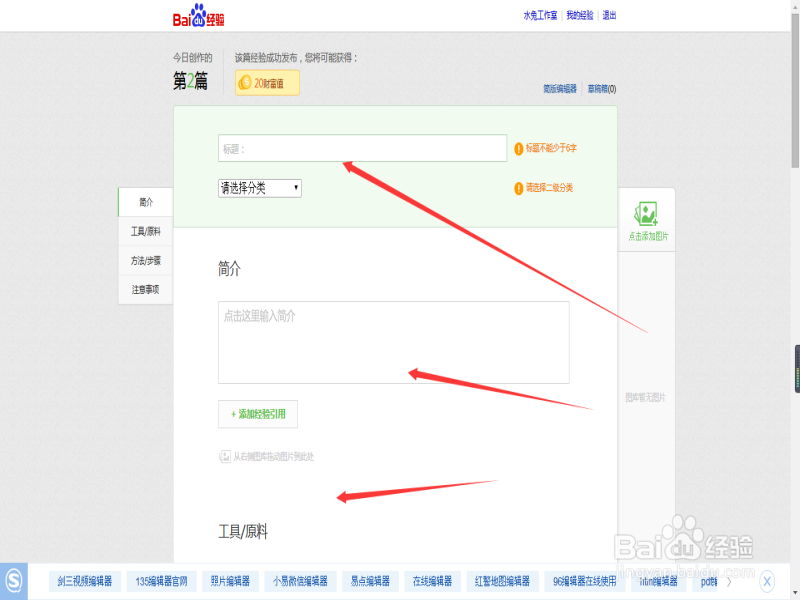Open the 草稿箱(0) drafts link

(x=602, y=89)
